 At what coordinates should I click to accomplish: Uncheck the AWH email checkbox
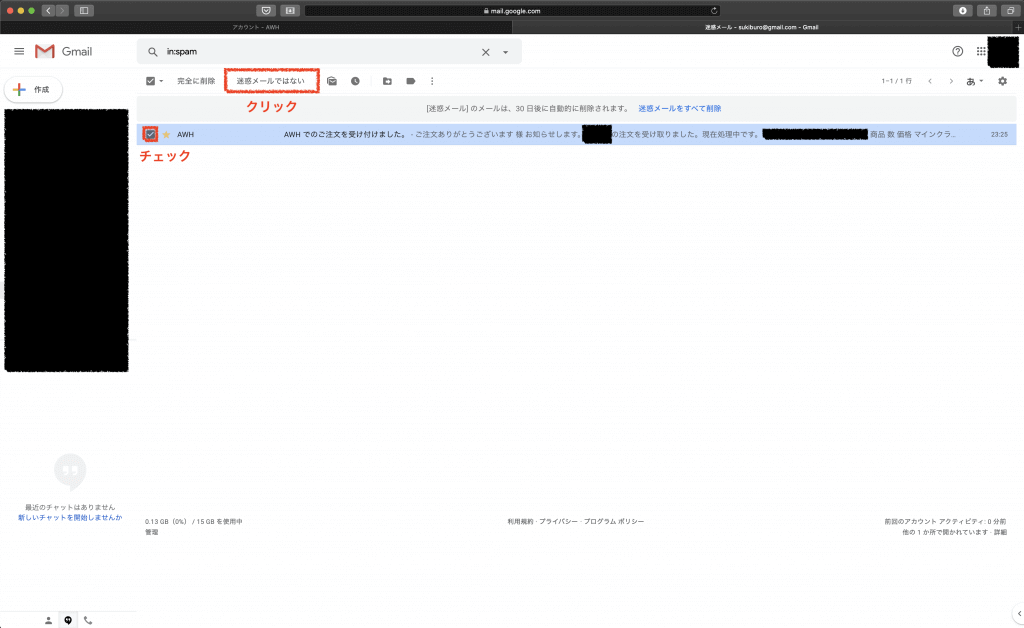(x=151, y=134)
